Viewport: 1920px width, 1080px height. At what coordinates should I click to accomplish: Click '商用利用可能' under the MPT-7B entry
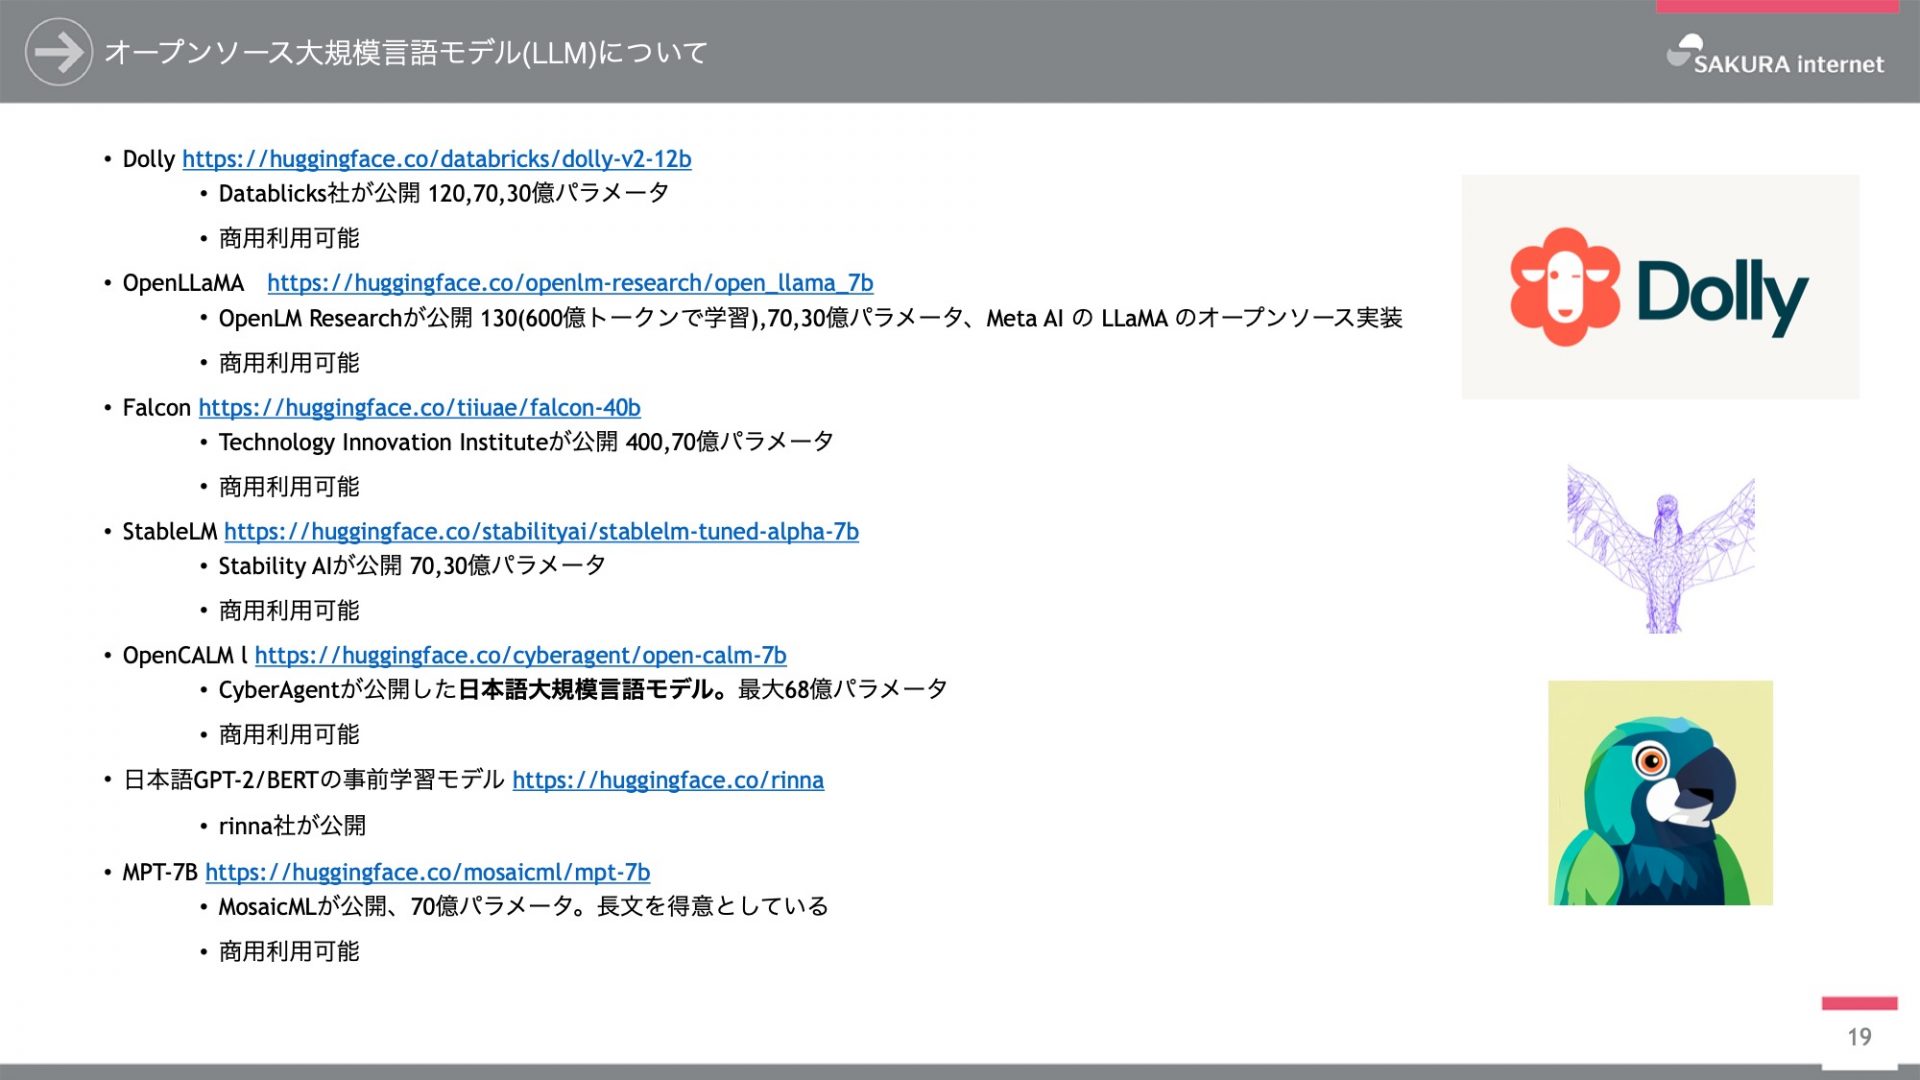tap(289, 952)
